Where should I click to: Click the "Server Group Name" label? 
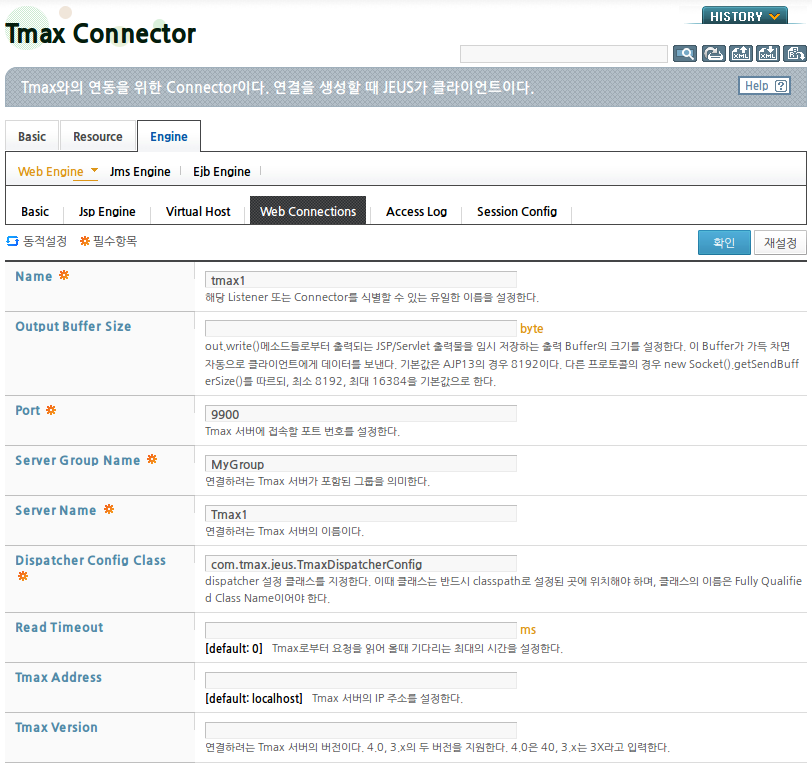[x=78, y=460]
